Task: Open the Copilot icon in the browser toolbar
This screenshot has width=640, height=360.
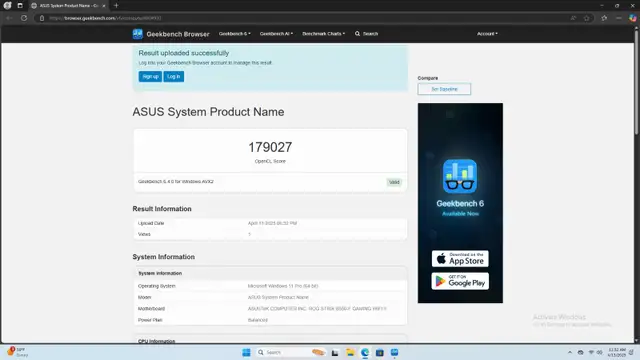Action: tap(632, 18)
